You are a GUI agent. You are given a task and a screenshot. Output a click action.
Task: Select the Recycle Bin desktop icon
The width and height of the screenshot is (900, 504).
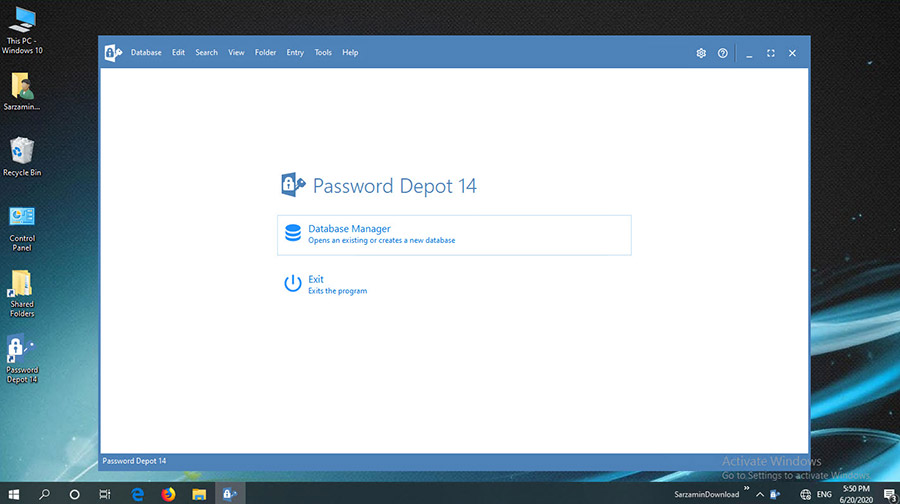point(22,157)
